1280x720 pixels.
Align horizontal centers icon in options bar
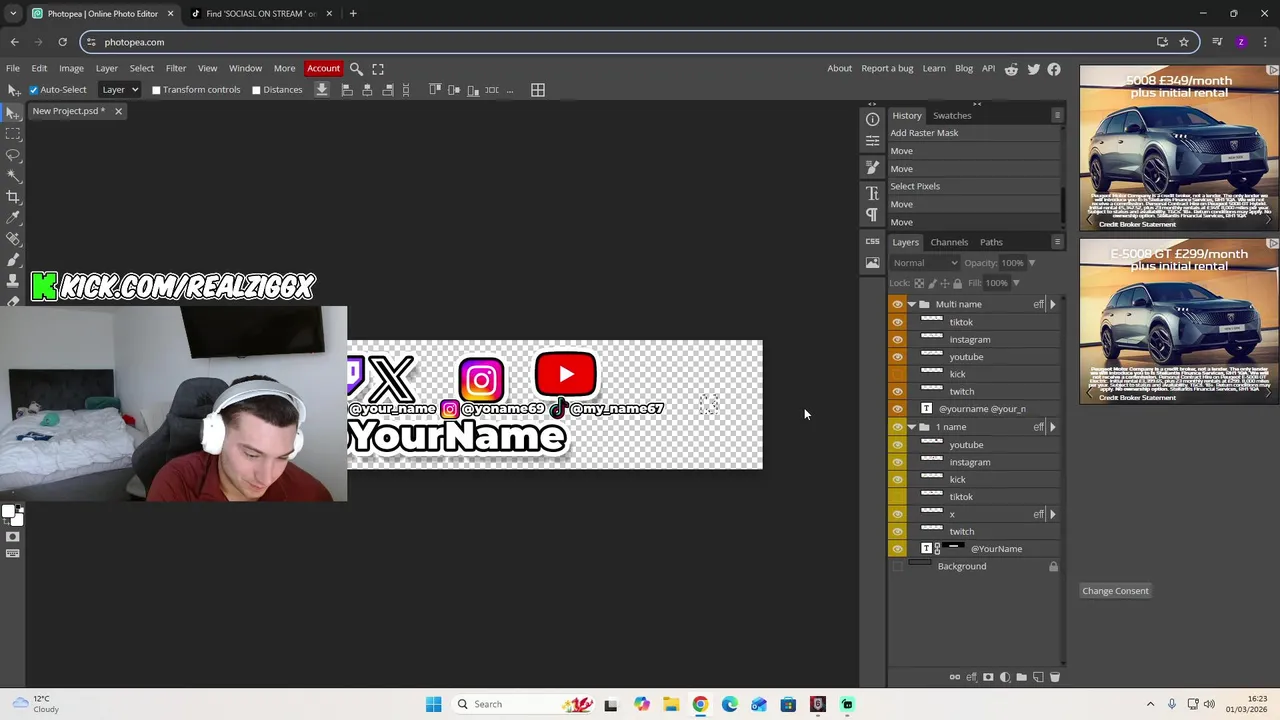pos(367,90)
